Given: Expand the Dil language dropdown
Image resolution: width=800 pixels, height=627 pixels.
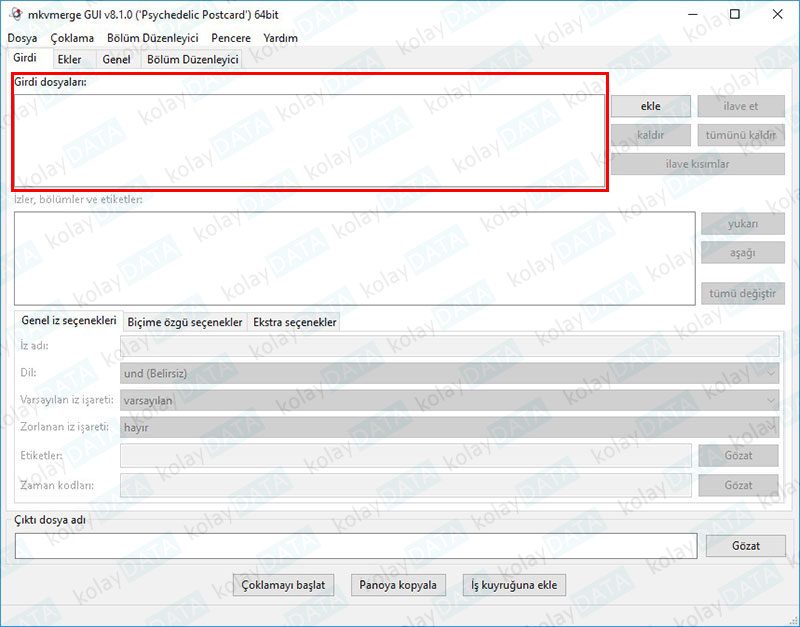Looking at the screenshot, I should click(448, 373).
